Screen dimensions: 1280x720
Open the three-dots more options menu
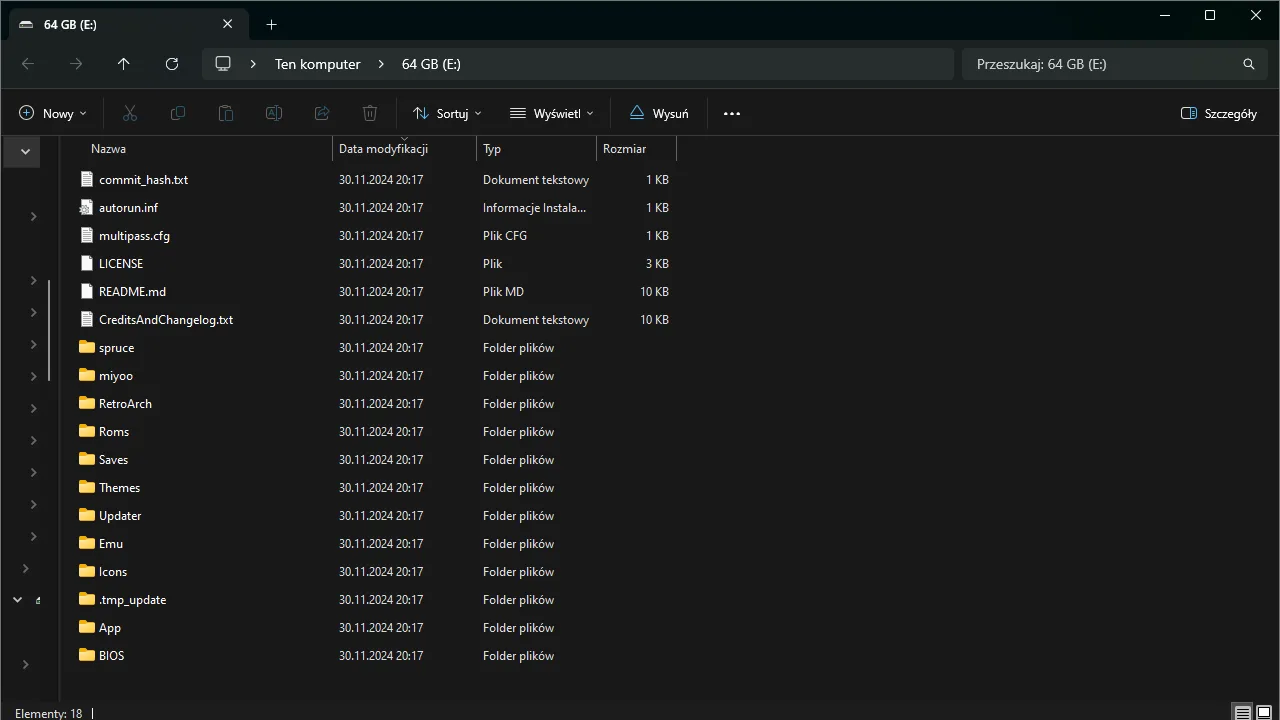(732, 114)
